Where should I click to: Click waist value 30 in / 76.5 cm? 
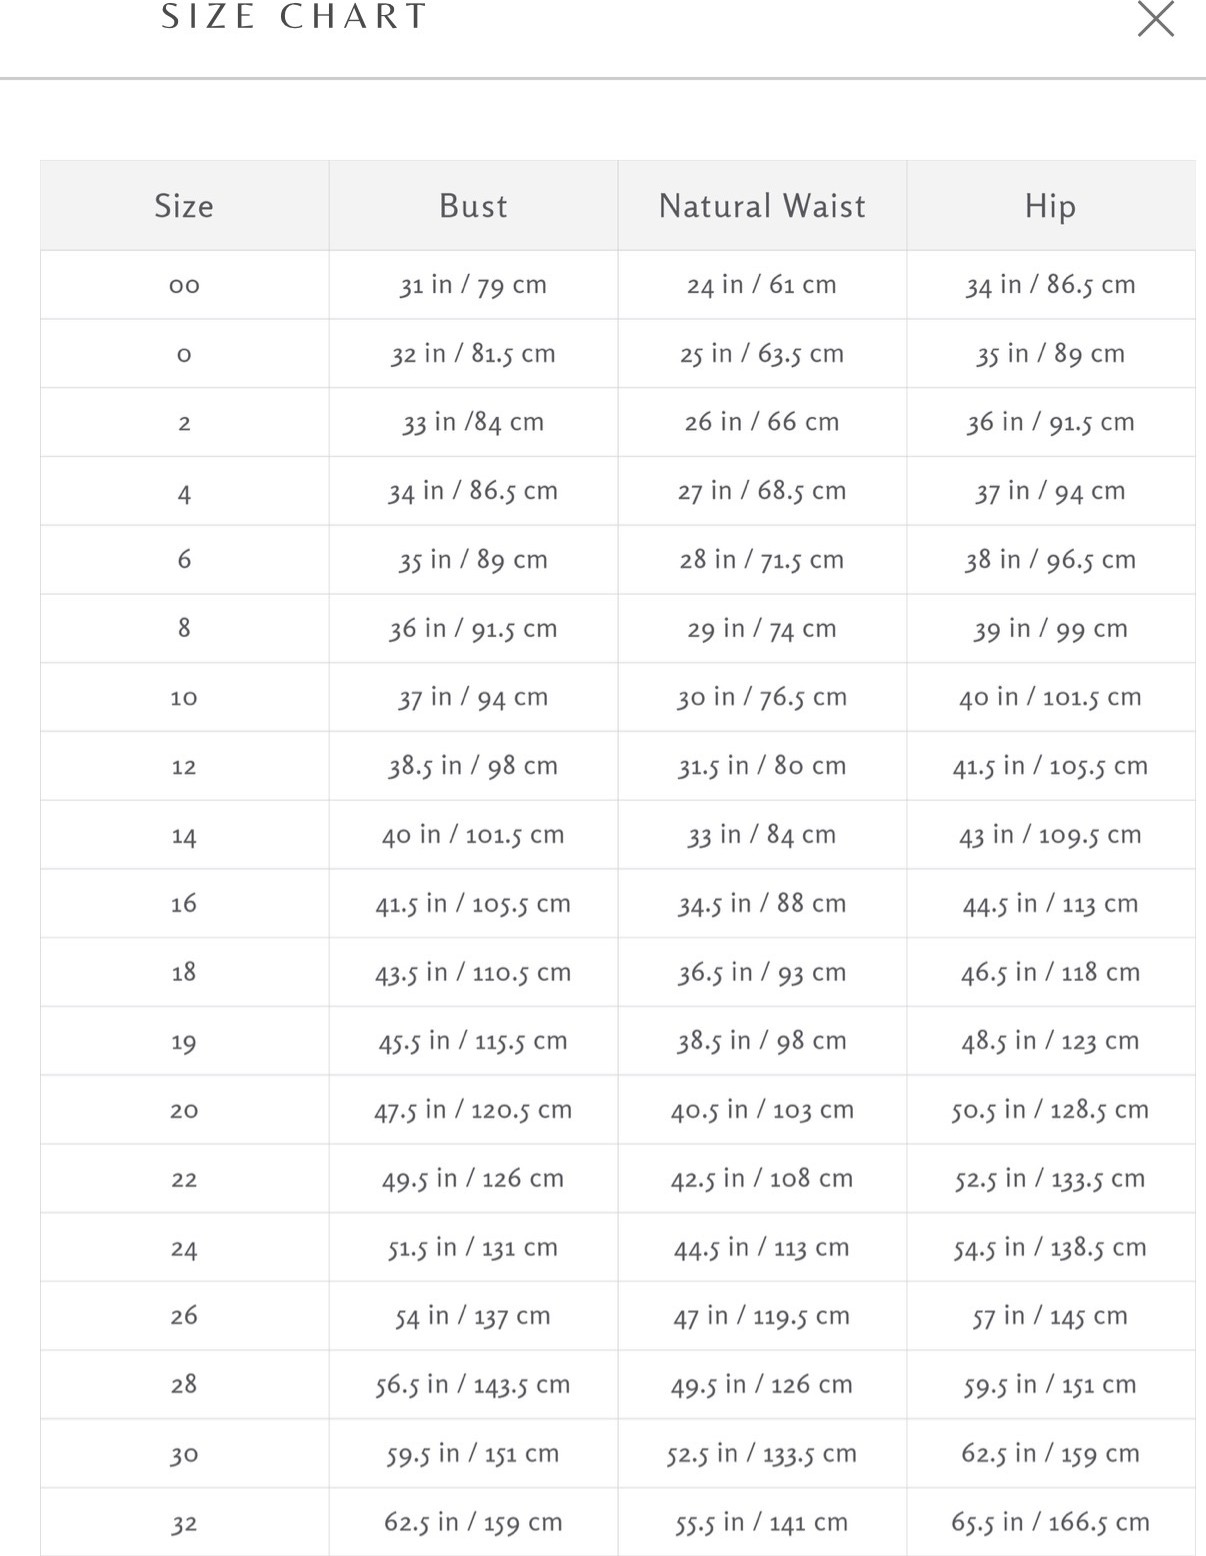tap(762, 697)
